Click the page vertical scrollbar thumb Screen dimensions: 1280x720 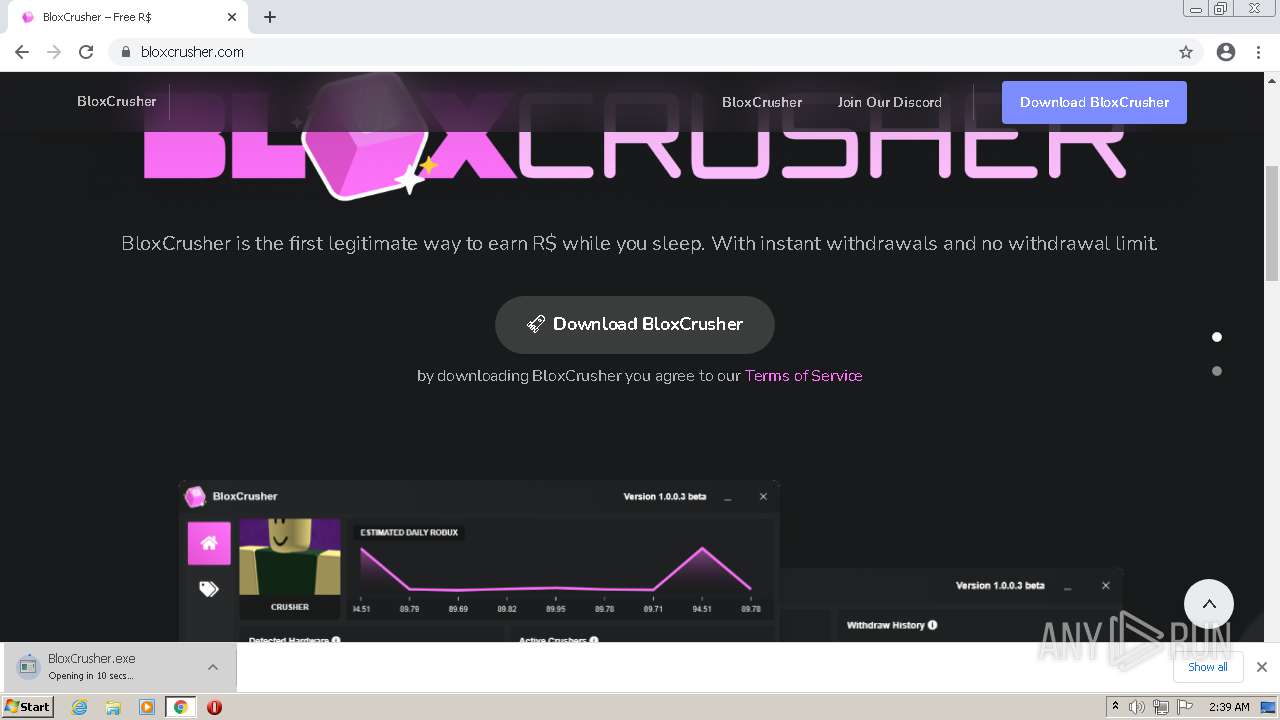1272,224
